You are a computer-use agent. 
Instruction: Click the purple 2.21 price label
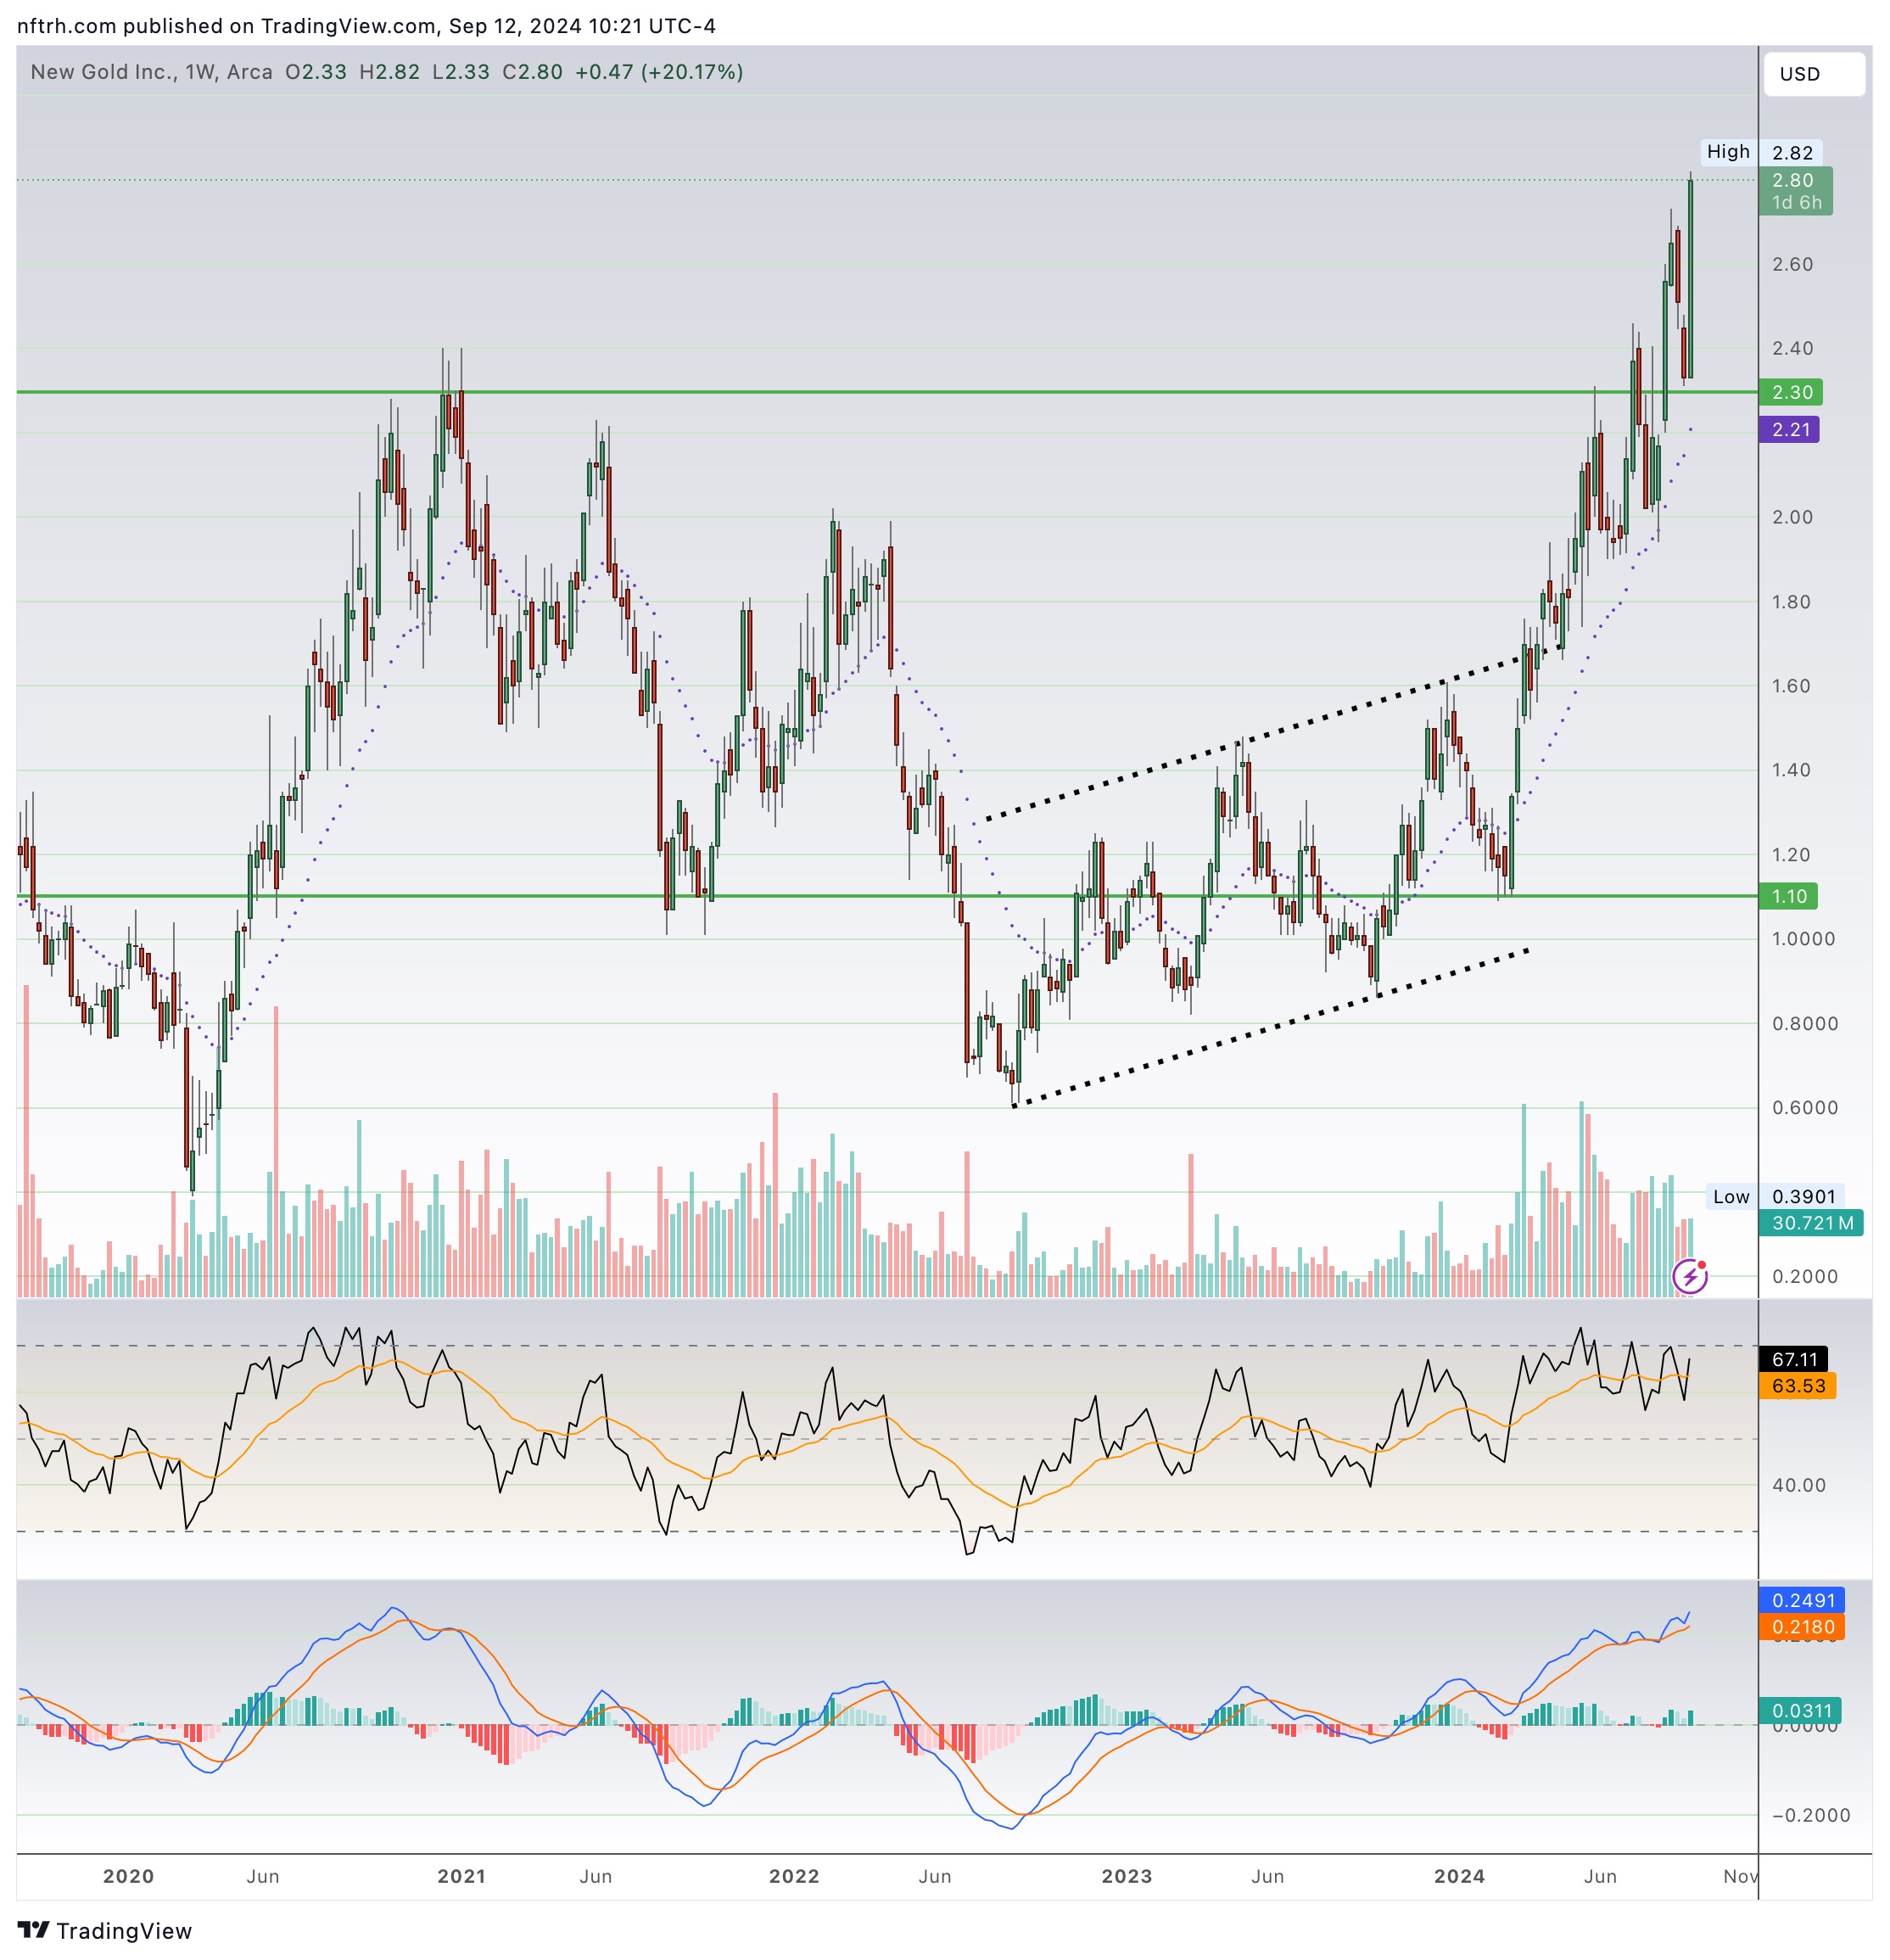pyautogui.click(x=1789, y=430)
